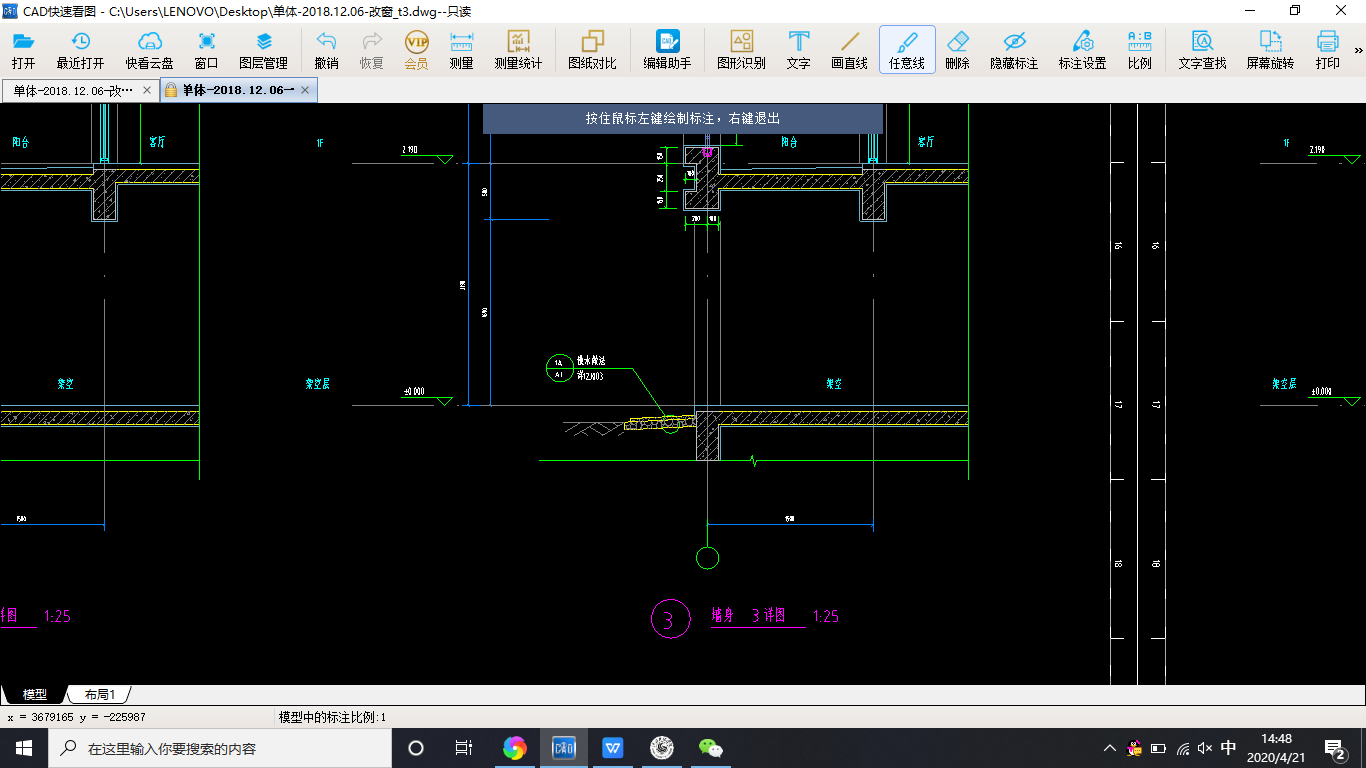Open 标注设置 annotation settings
Screen dimensions: 1366x768
coord(1083,50)
